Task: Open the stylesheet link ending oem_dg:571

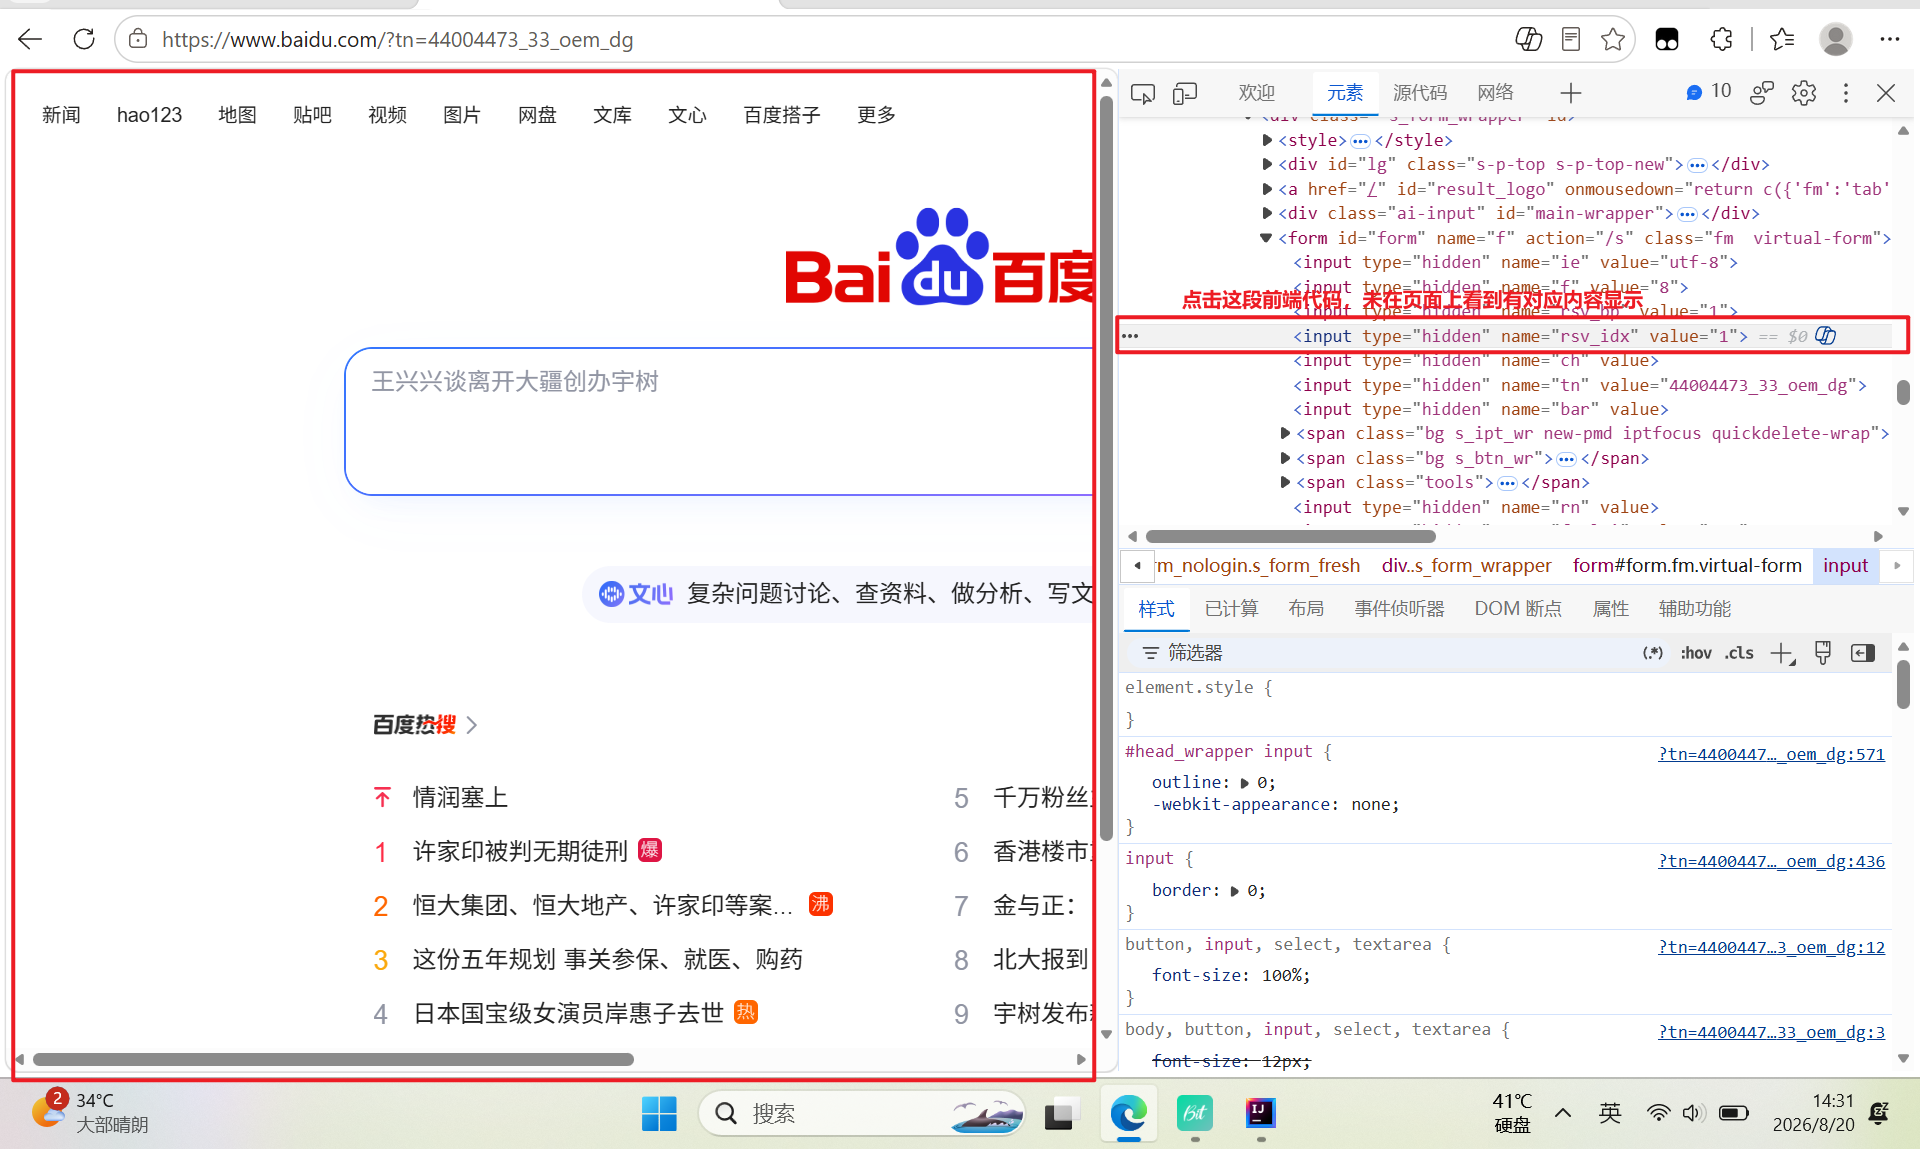Action: click(x=1771, y=754)
